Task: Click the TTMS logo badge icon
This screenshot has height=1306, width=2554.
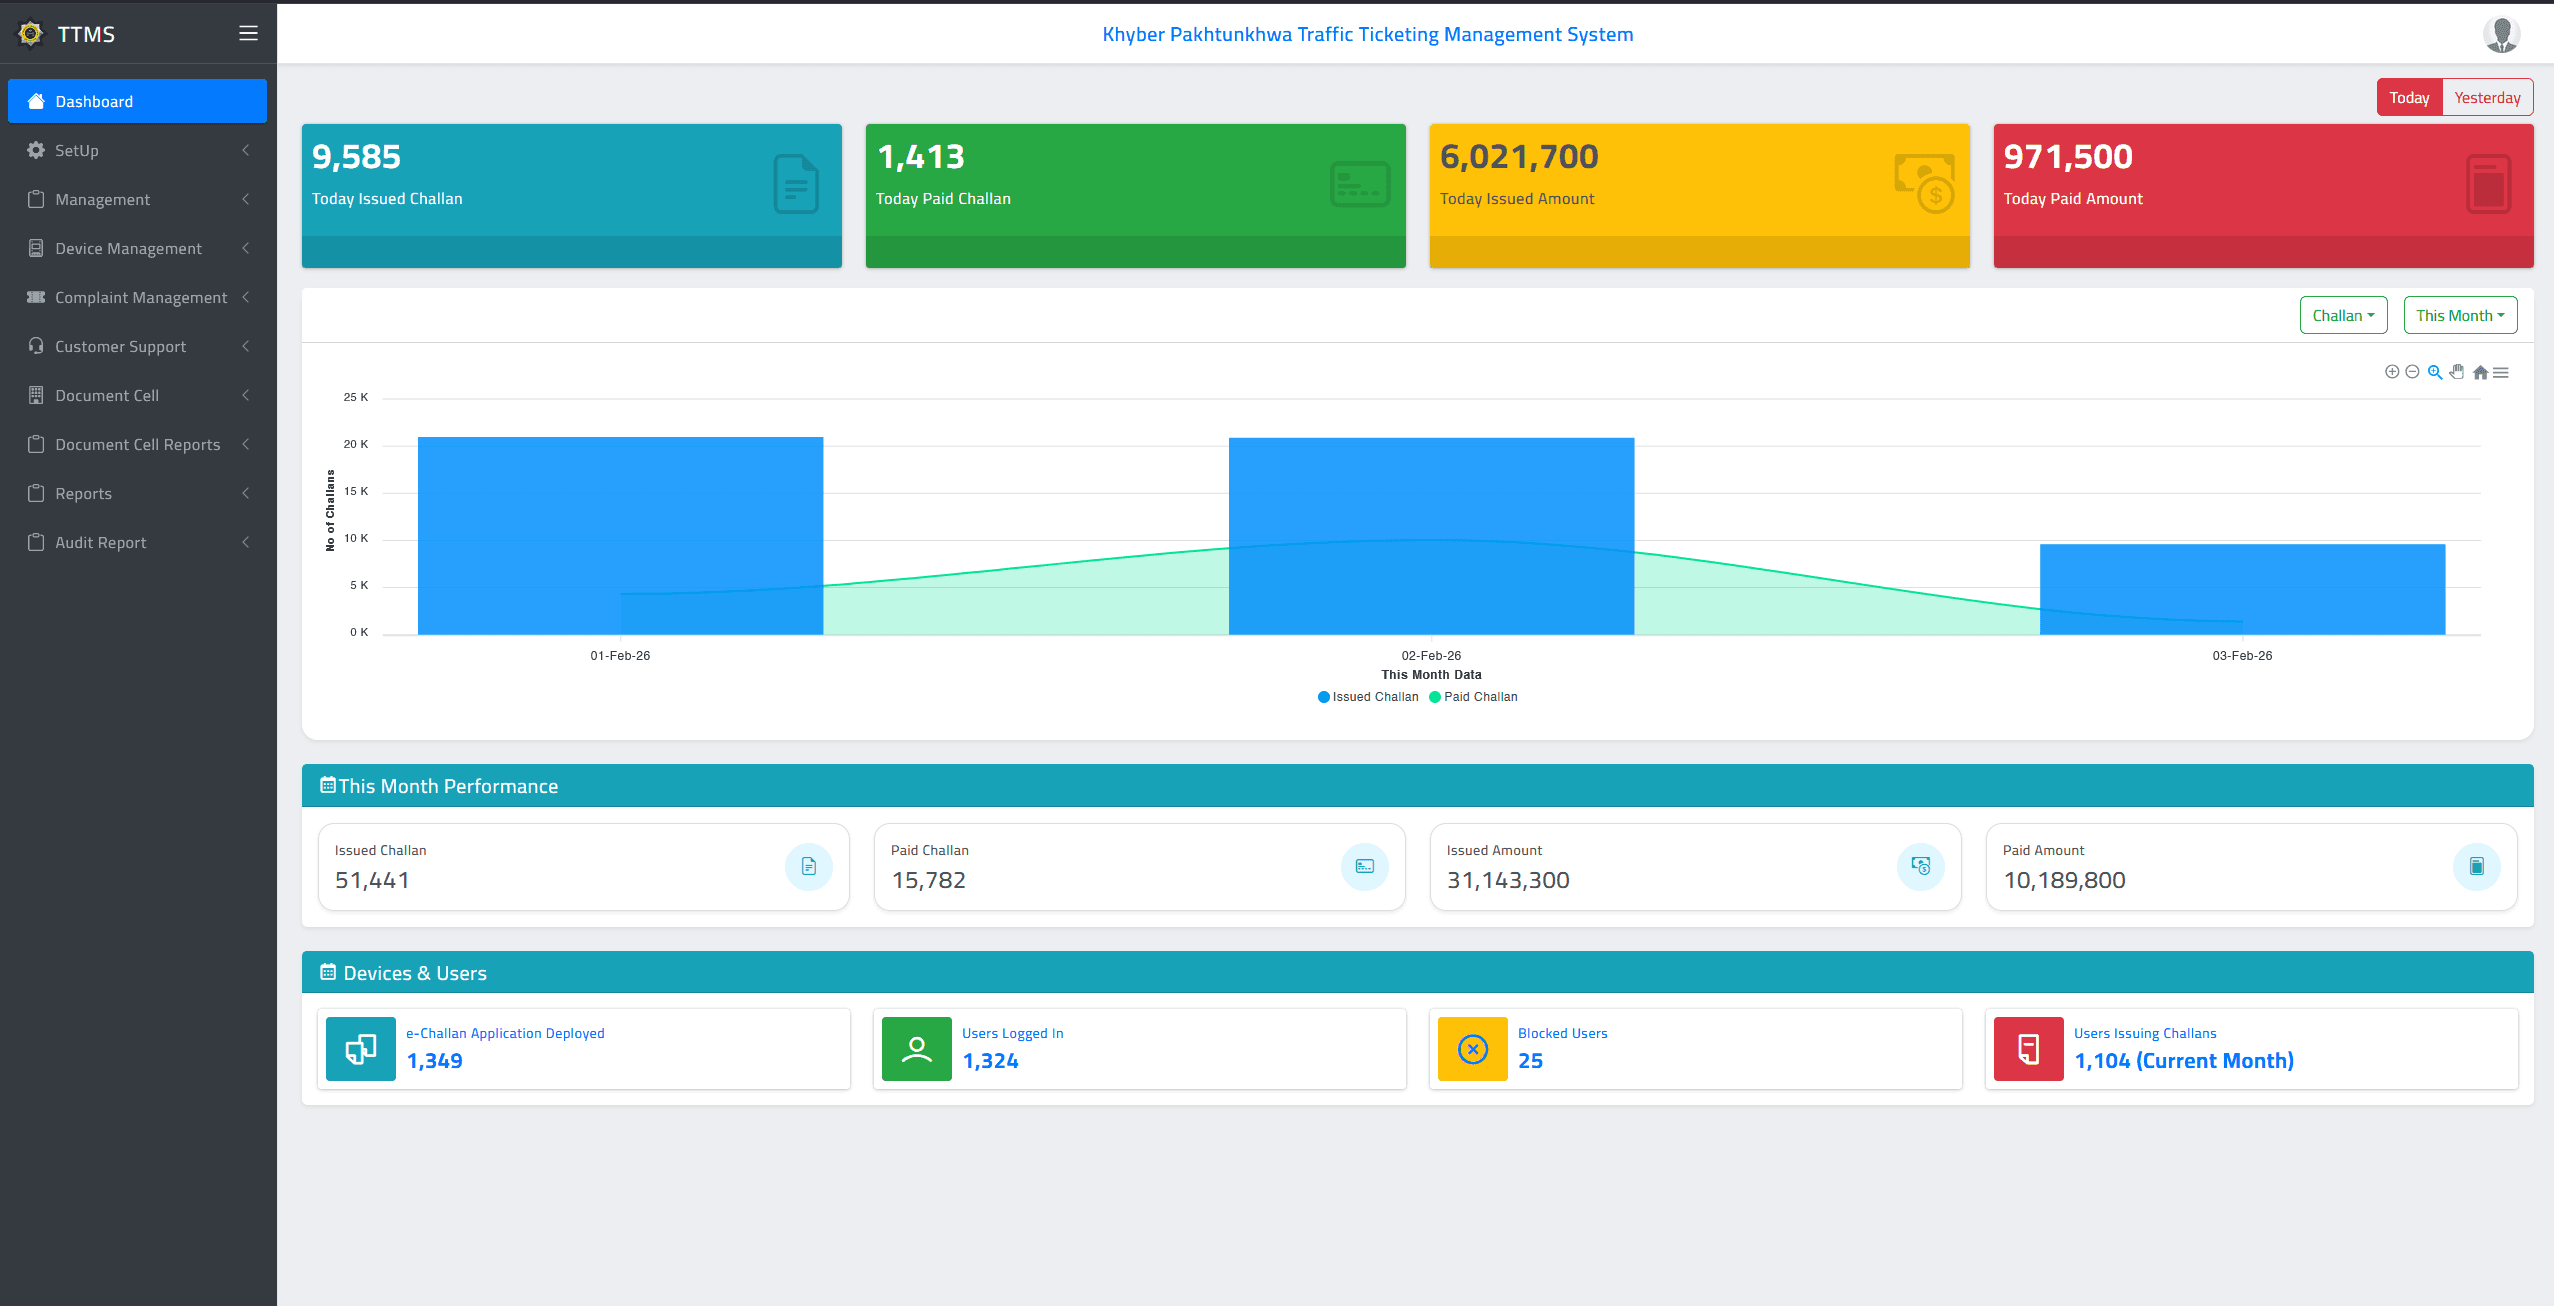Action: point(31,33)
